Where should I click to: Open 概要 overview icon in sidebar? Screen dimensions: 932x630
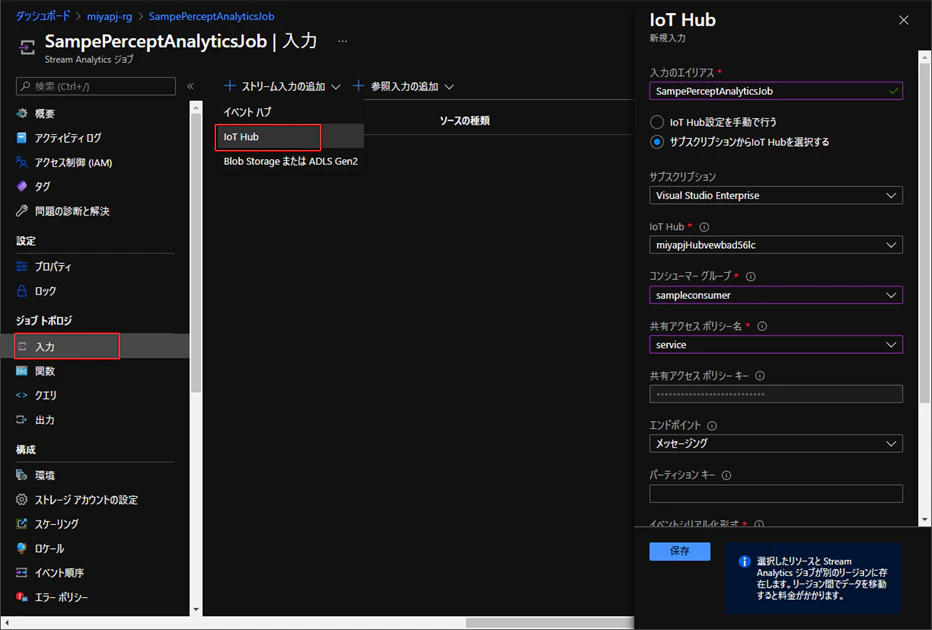[x=22, y=113]
